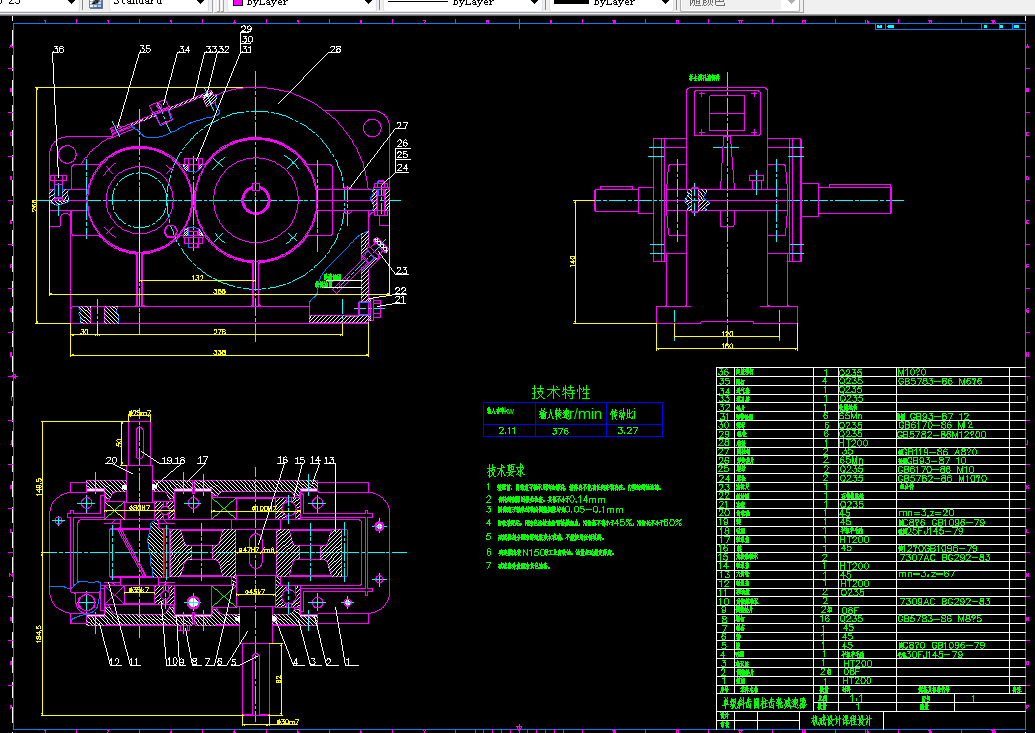
Task: Select the 3.27 transmission ratio value
Action: tap(628, 431)
